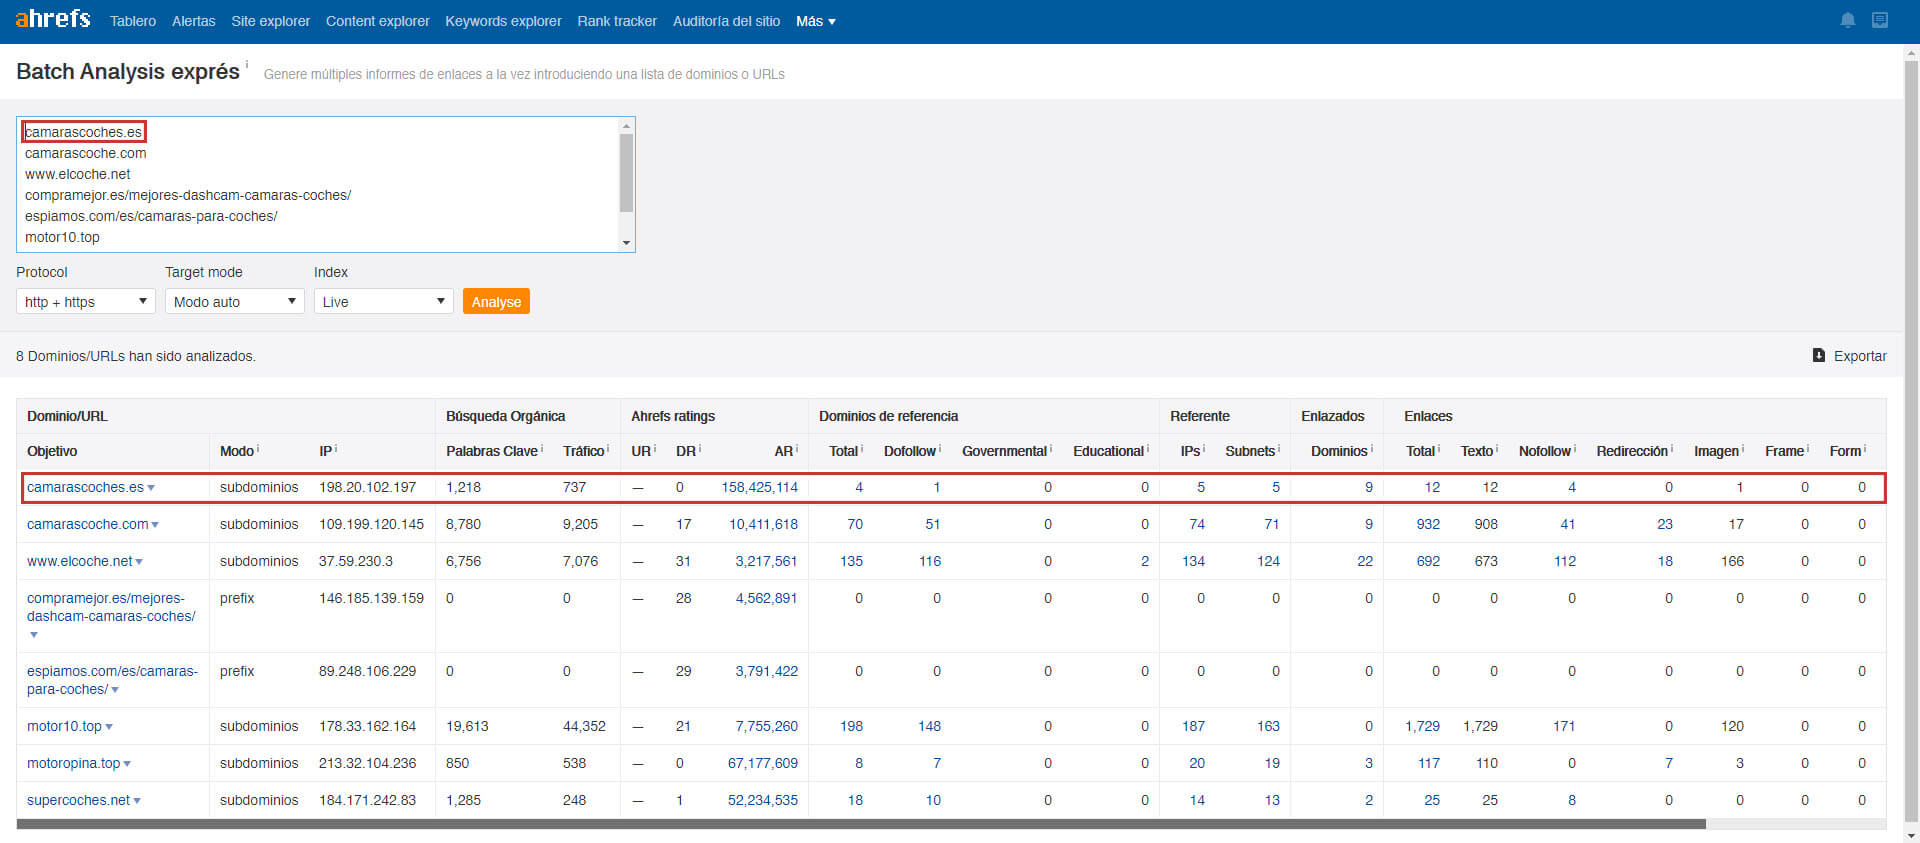Expand the camarascoche.com row dropdown arrow

(x=155, y=525)
